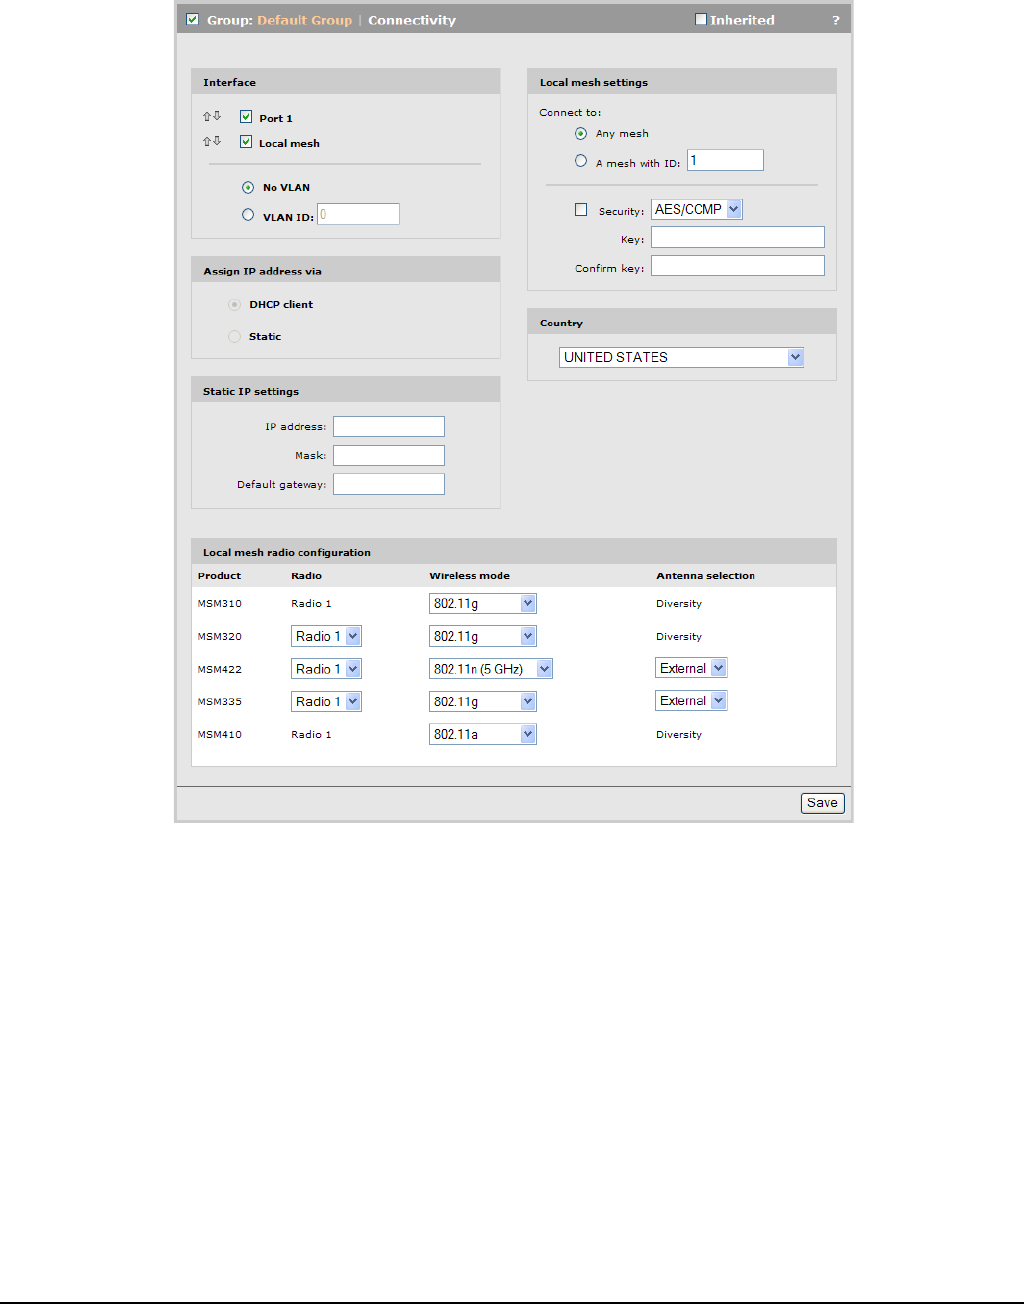The height and width of the screenshot is (1304, 1024).
Task: Click MSM410 Radio 1 text
Action: (311, 735)
